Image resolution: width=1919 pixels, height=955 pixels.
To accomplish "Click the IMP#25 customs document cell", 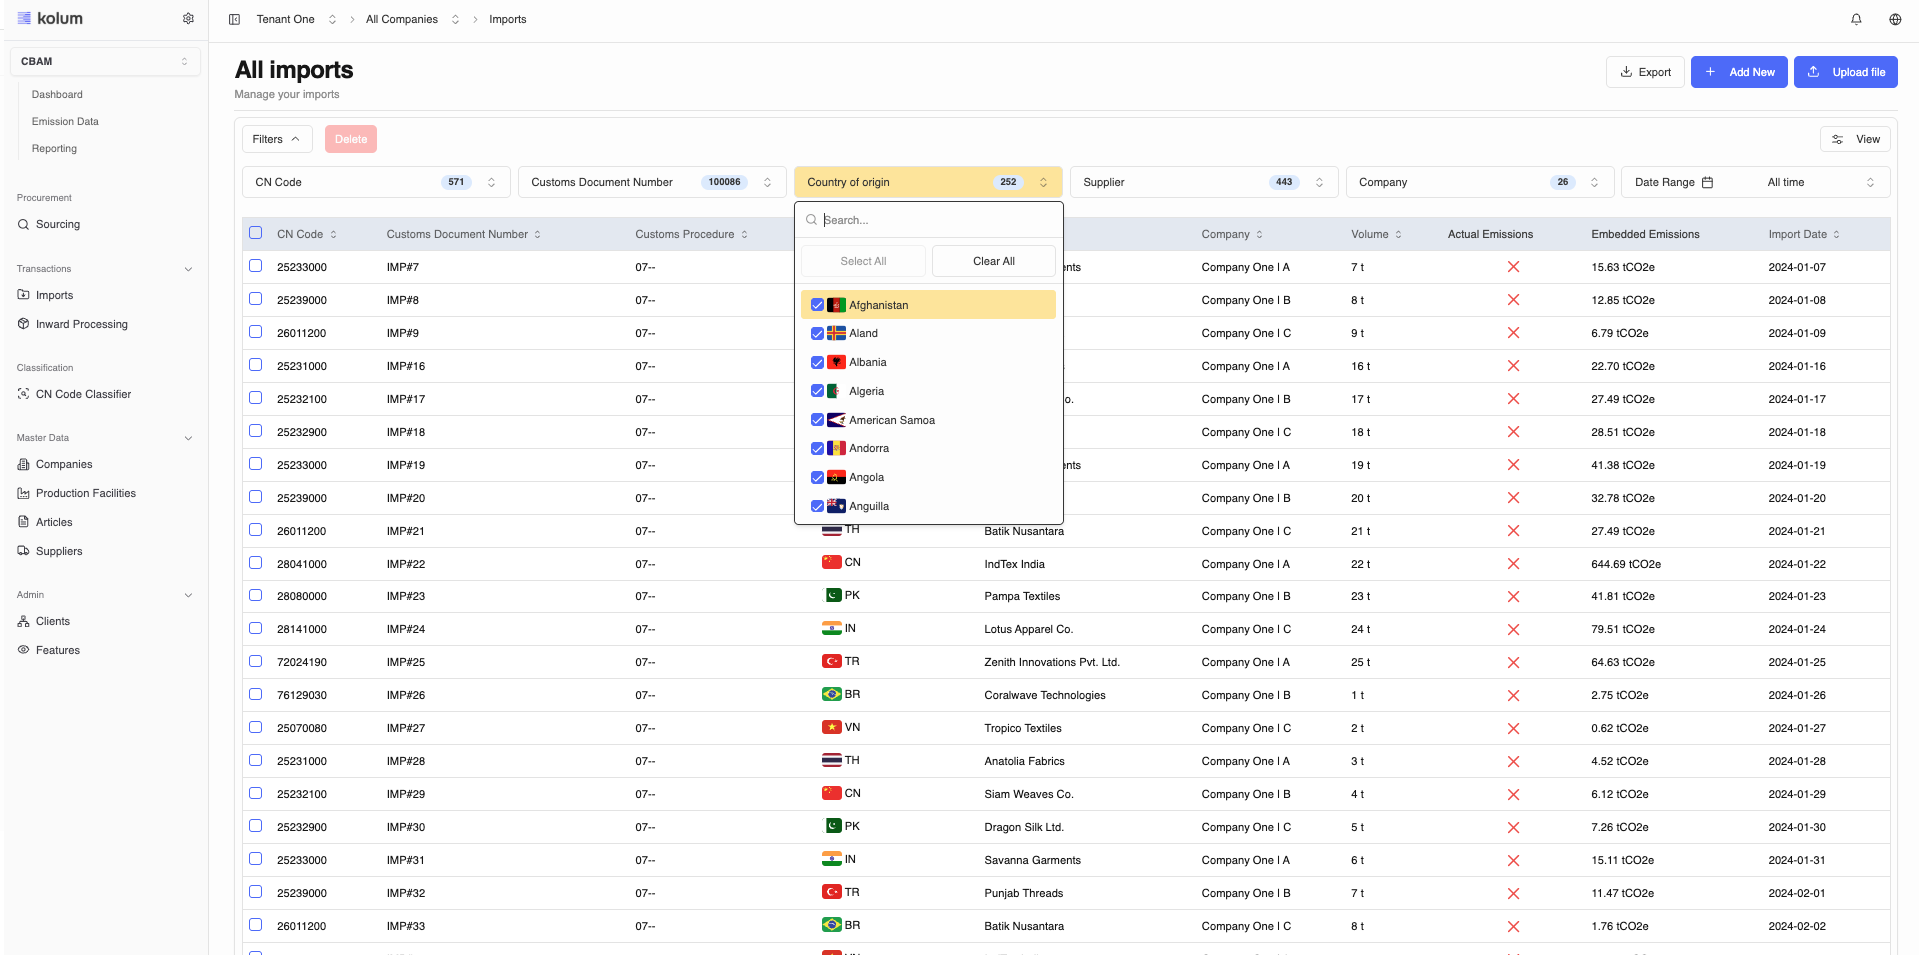I will click(406, 662).
